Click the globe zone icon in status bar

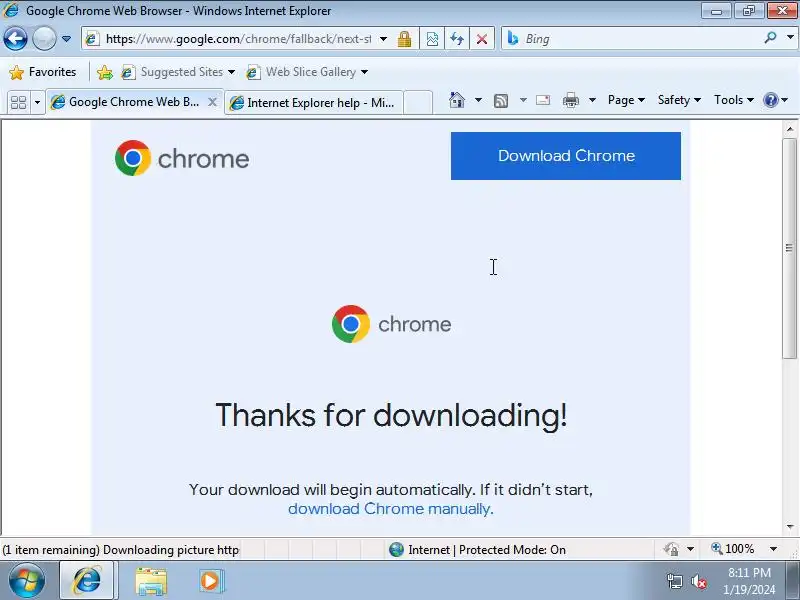click(x=396, y=549)
